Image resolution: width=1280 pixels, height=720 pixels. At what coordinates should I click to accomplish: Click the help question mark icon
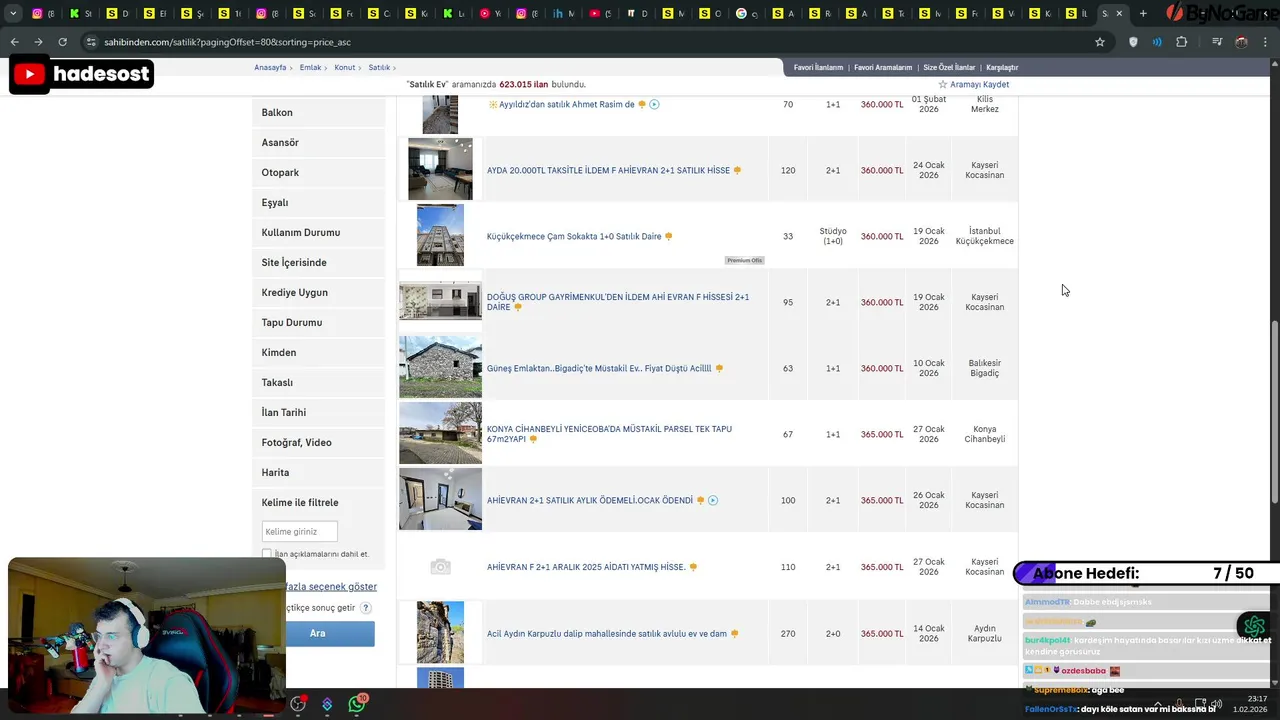(366, 608)
